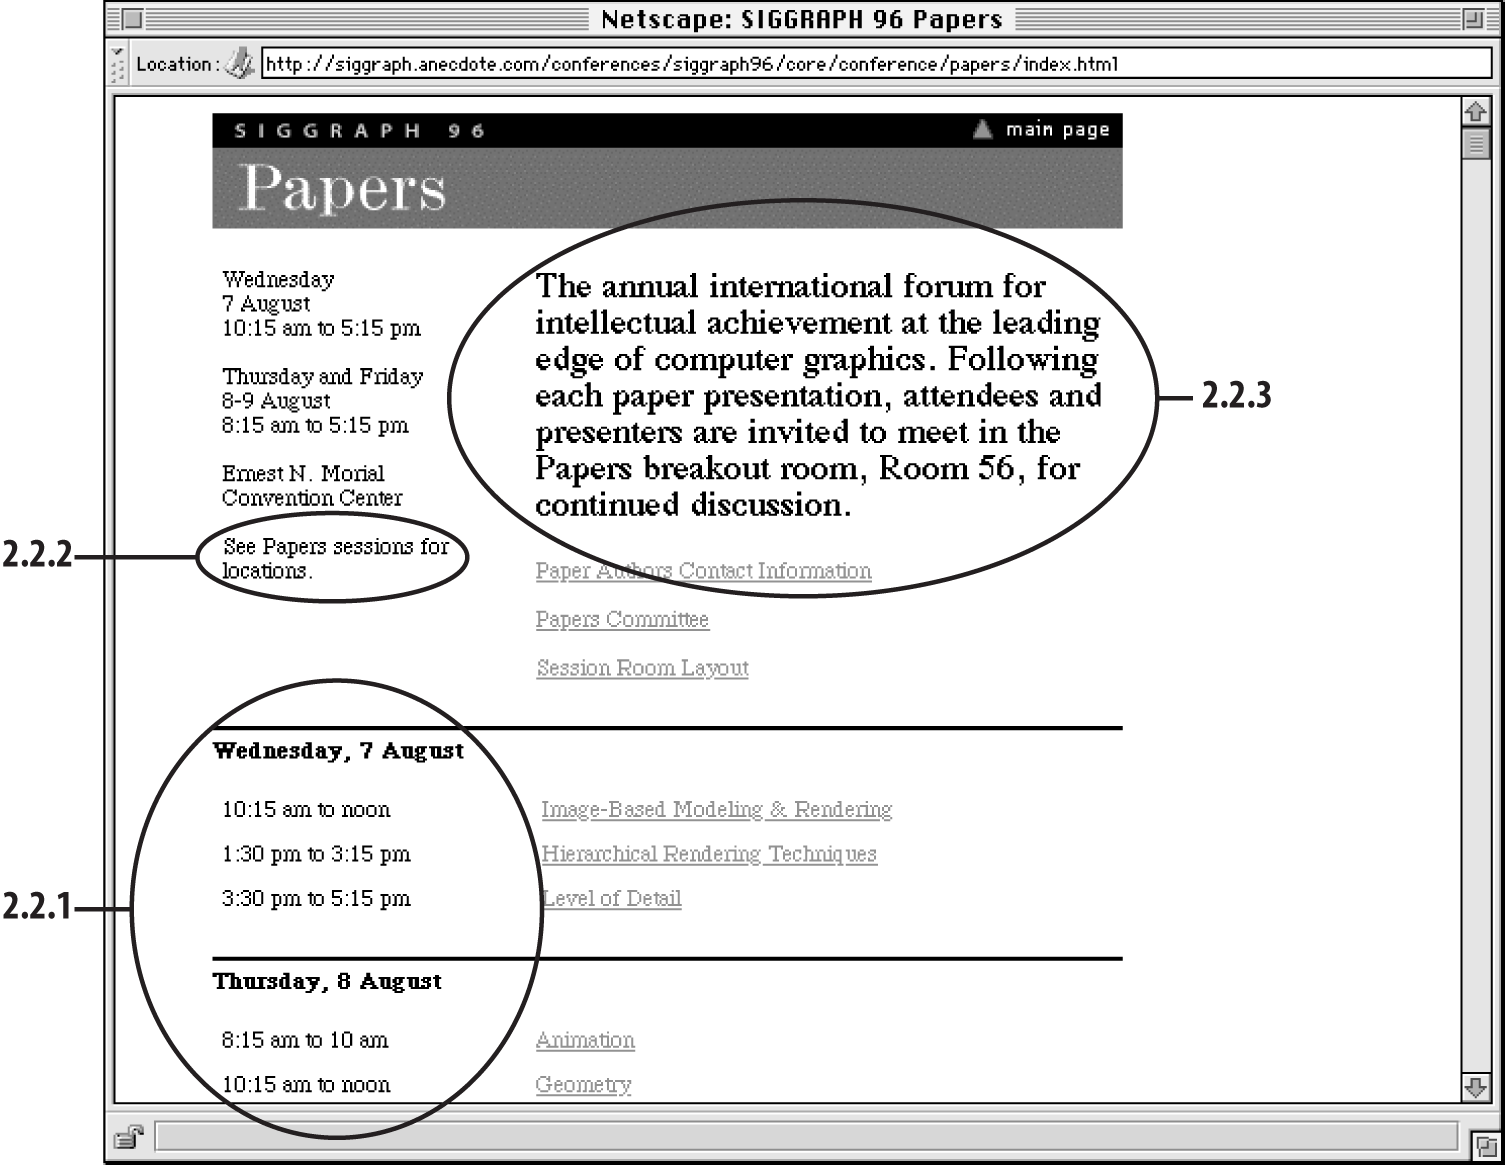Open the Level of Detail session
1505x1165 pixels.
[x=611, y=898]
